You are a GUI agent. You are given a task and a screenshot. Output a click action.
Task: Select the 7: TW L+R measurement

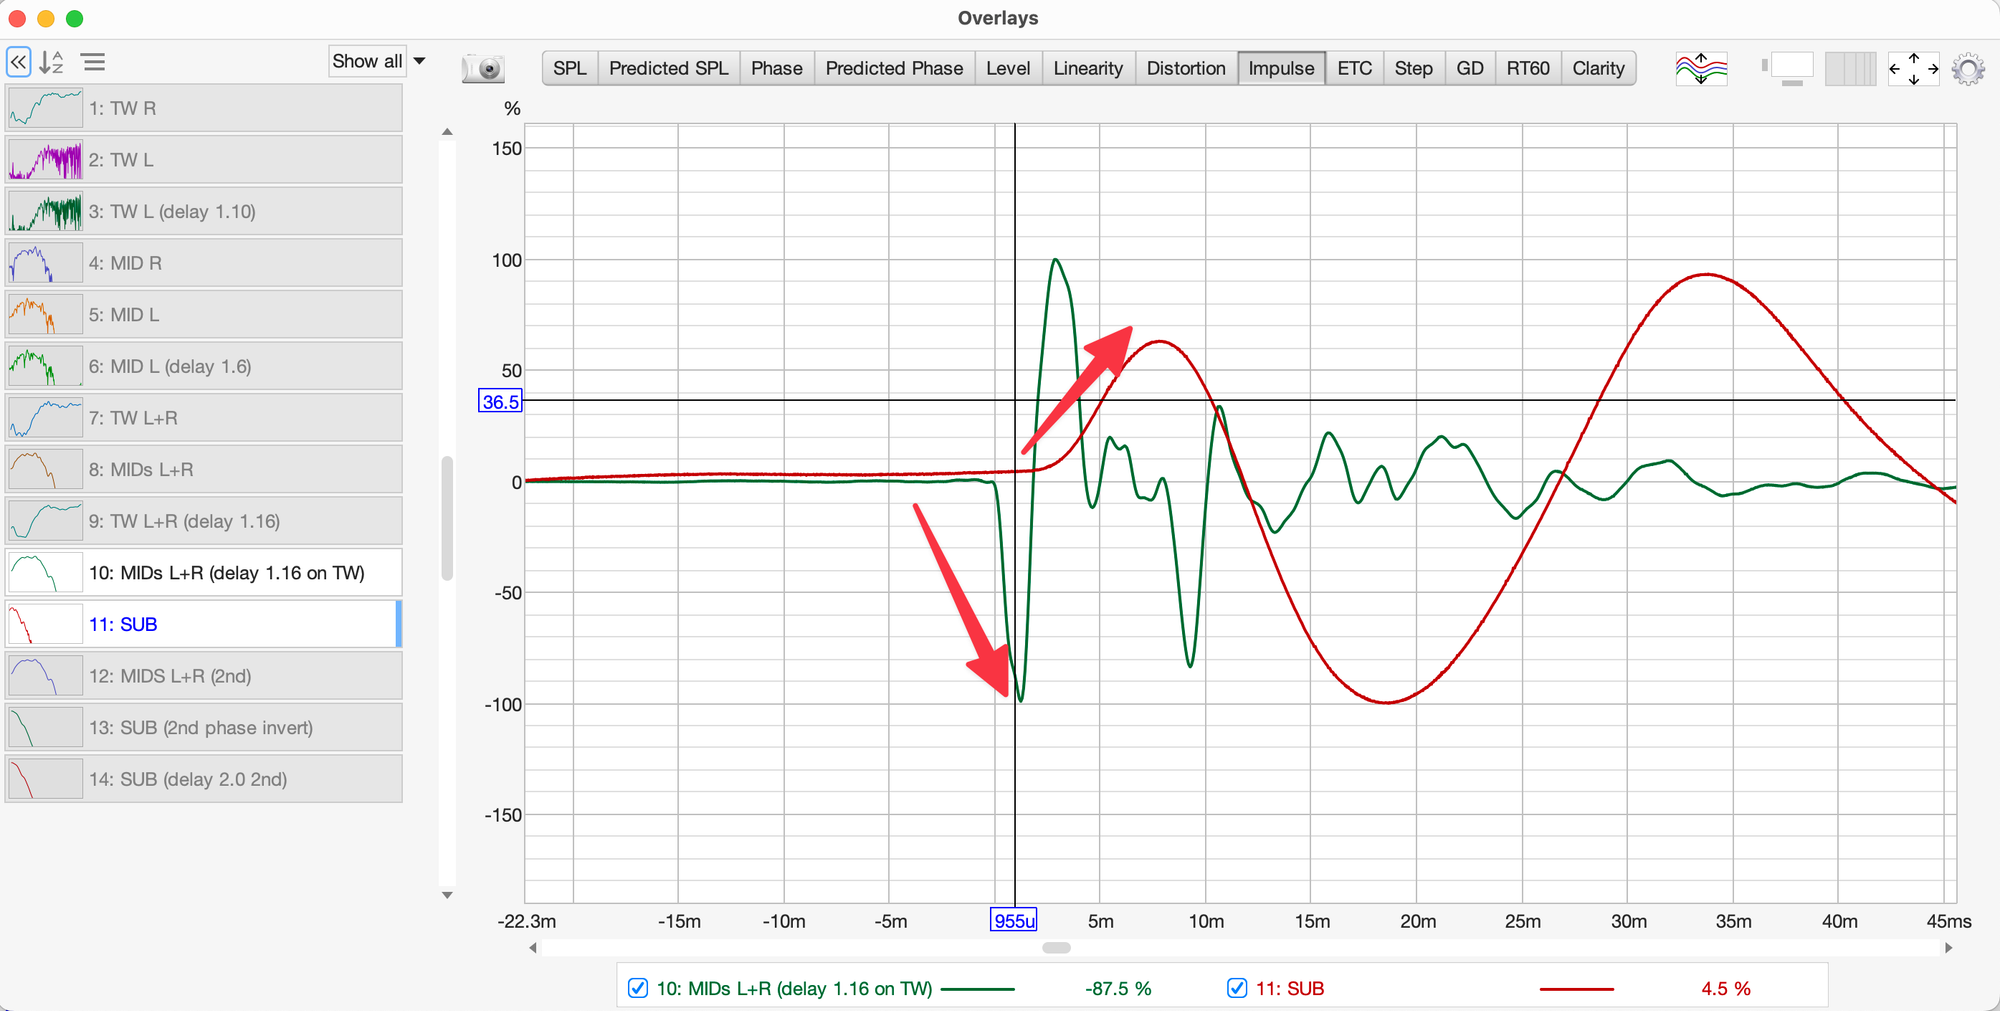pyautogui.click(x=204, y=418)
